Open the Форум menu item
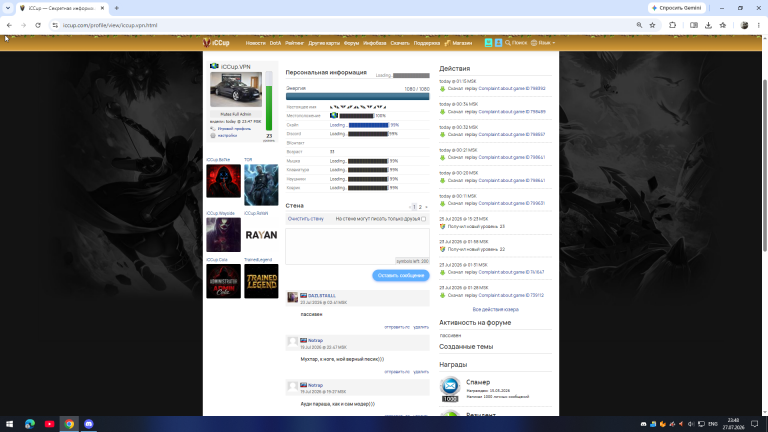768x432 pixels. 351,43
